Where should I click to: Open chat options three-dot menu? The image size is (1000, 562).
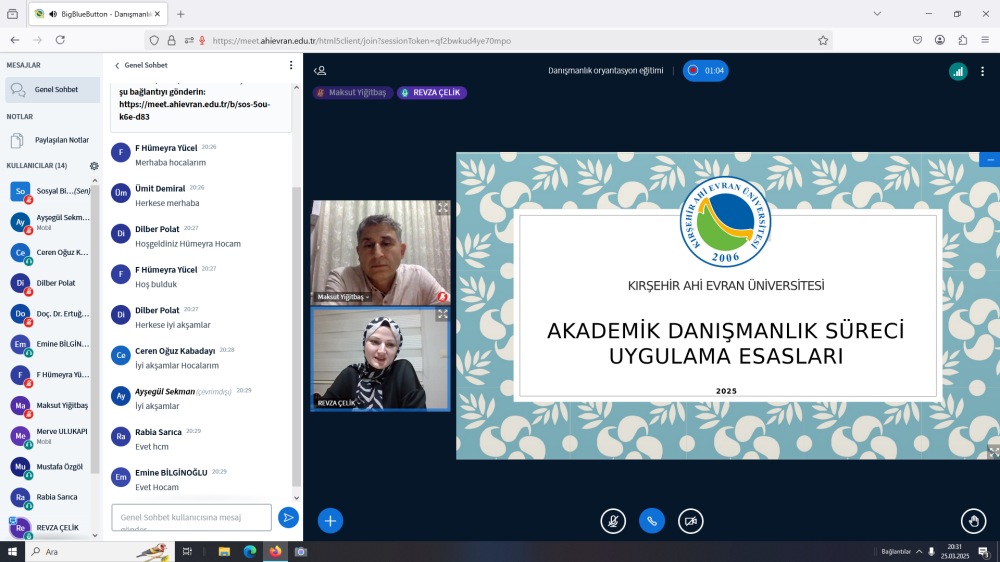coord(291,65)
